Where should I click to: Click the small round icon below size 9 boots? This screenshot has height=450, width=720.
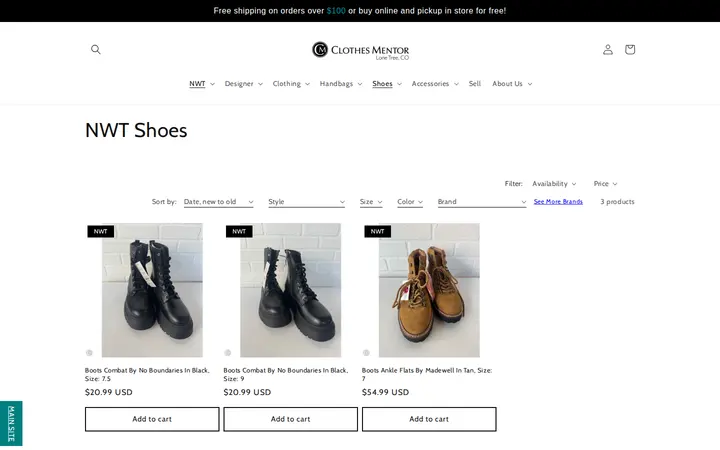(227, 353)
